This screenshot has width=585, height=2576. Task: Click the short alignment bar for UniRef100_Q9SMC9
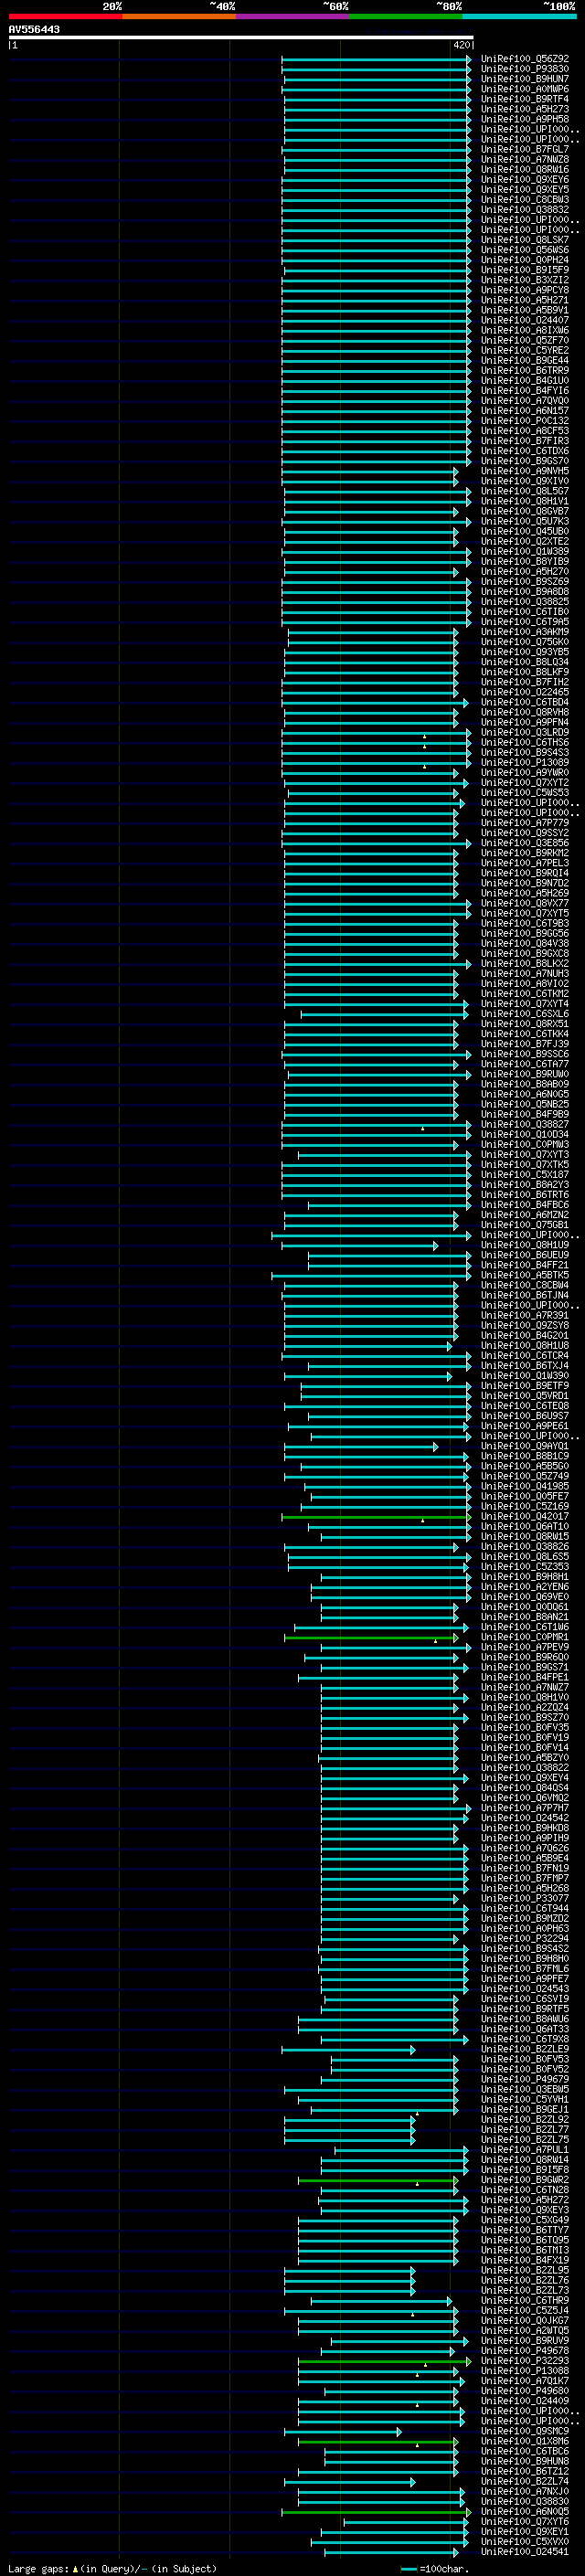[x=343, y=2431]
